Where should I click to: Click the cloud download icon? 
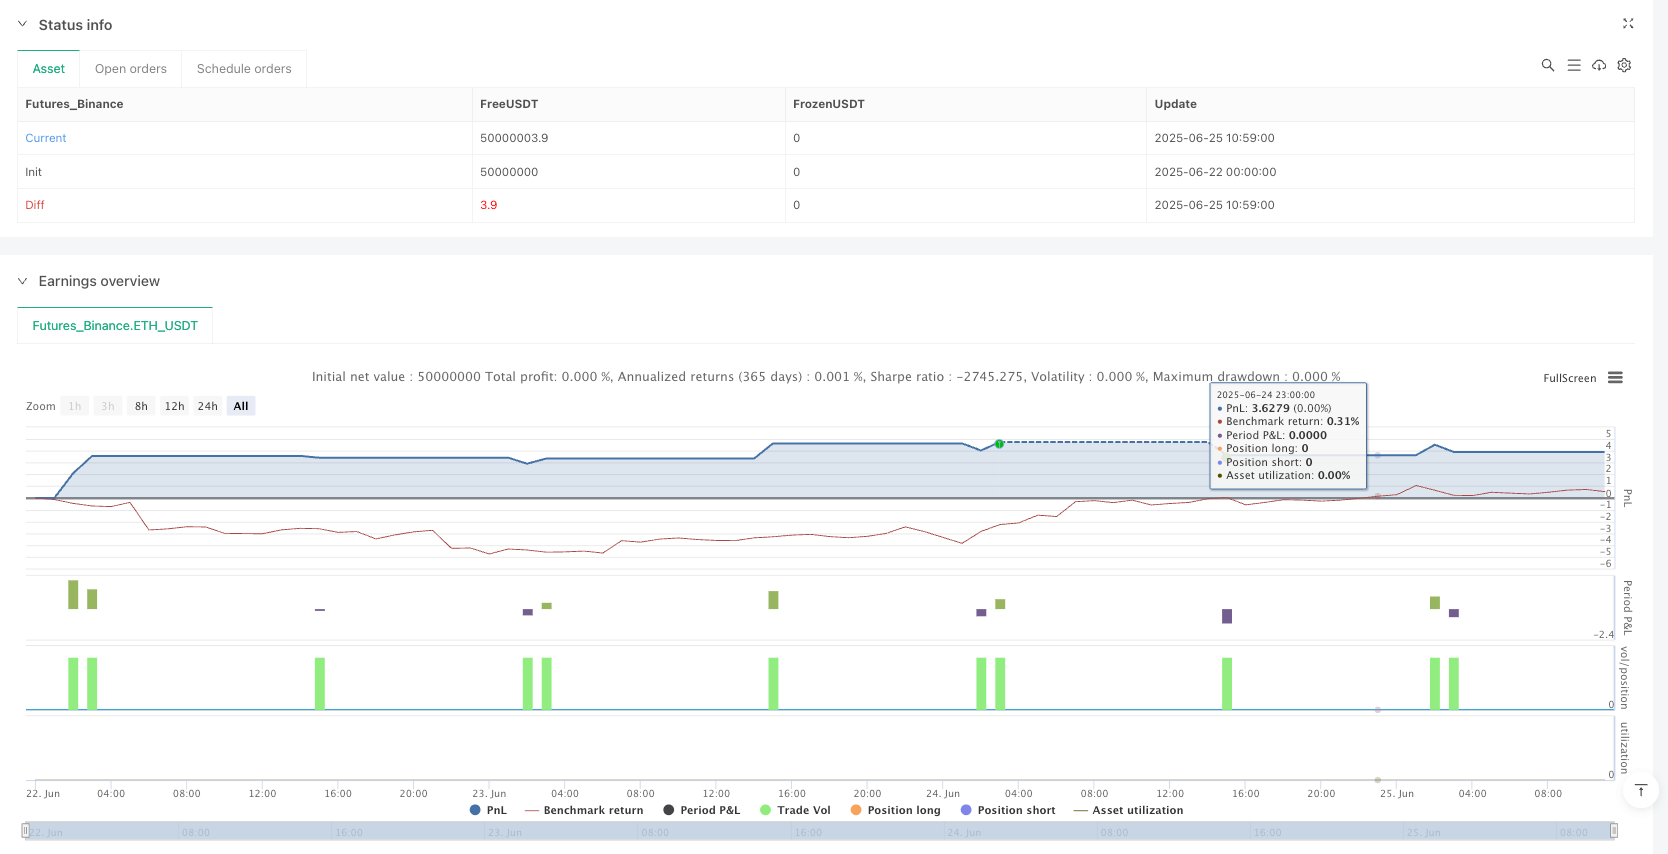(x=1599, y=65)
